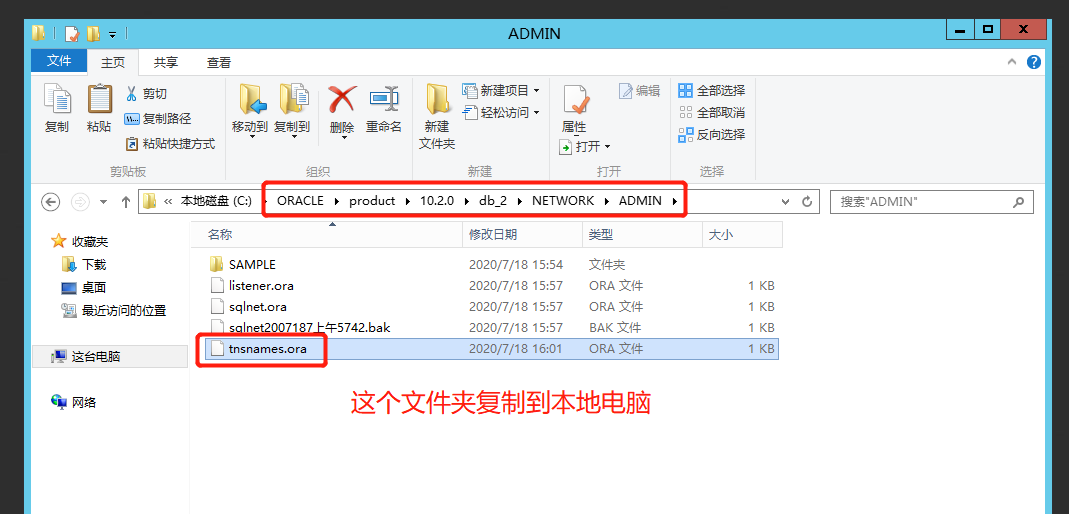Viewport: 1069px width, 514px height.
Task: Open the recent locations dropdown arrow
Action: coord(104,202)
